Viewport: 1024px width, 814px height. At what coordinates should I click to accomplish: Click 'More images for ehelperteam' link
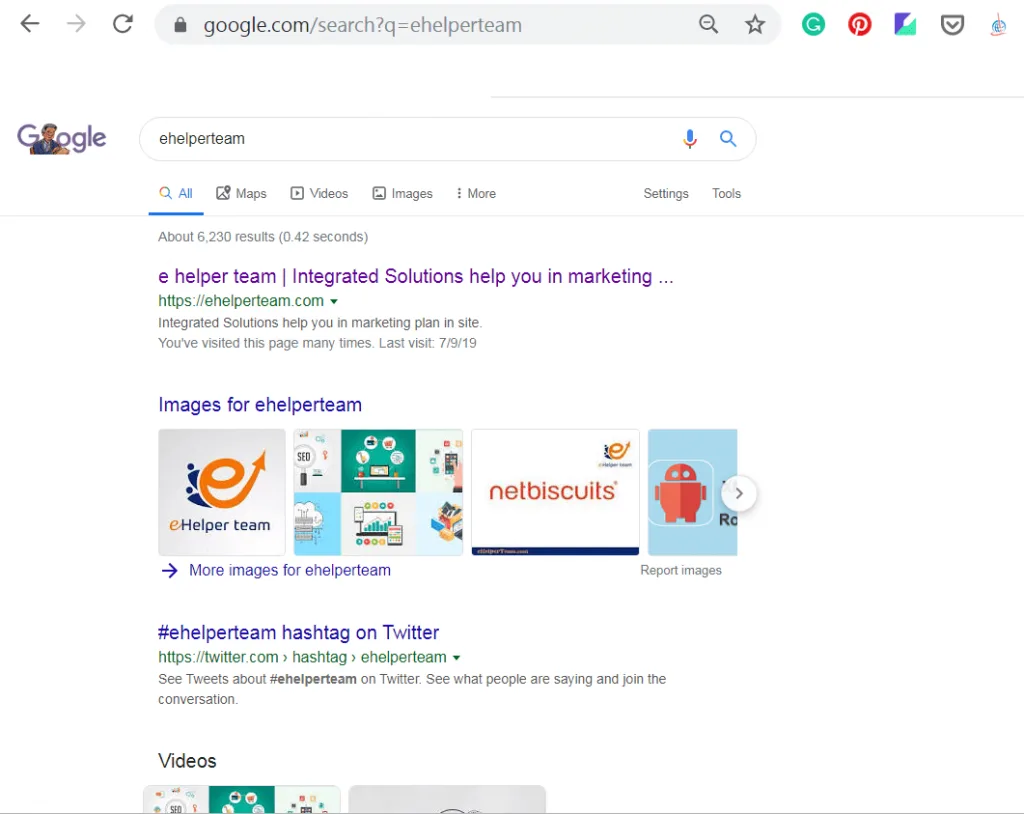(x=290, y=570)
